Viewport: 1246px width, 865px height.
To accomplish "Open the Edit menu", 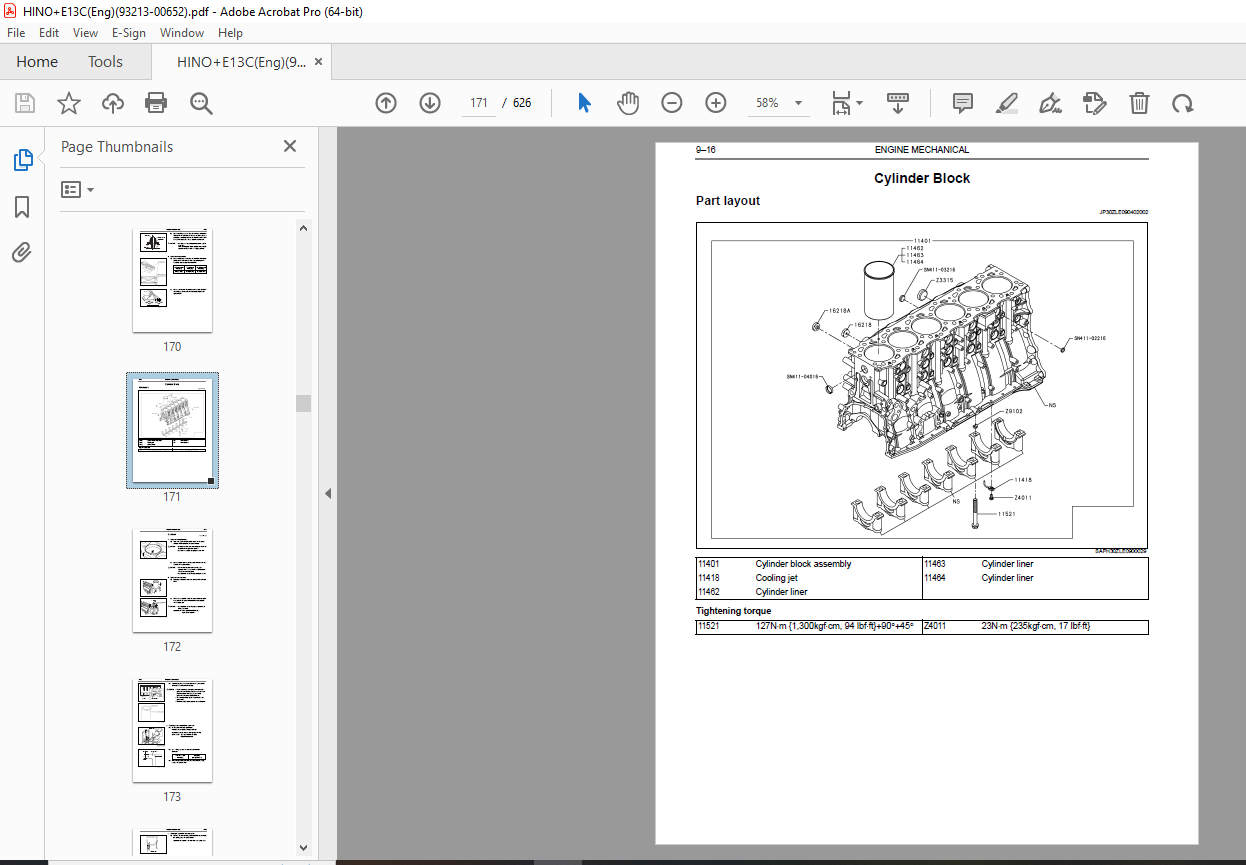I will [x=49, y=33].
